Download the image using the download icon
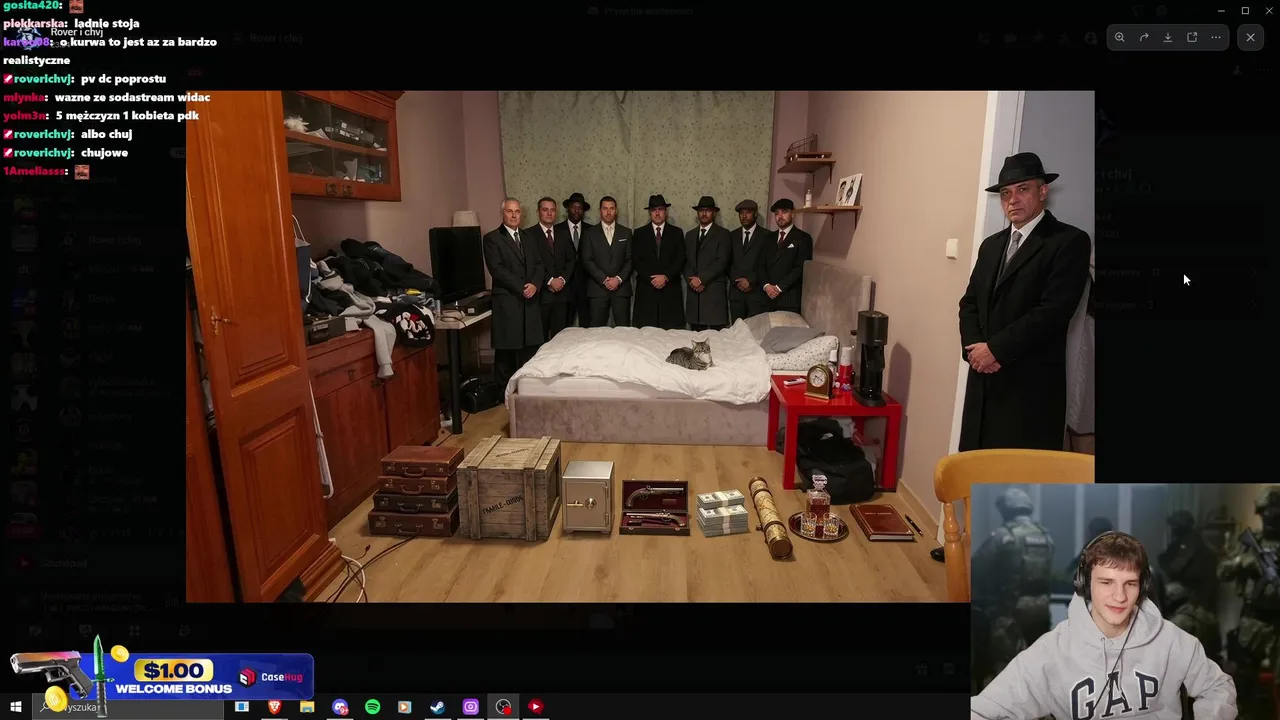Image resolution: width=1280 pixels, height=720 pixels. (1168, 37)
